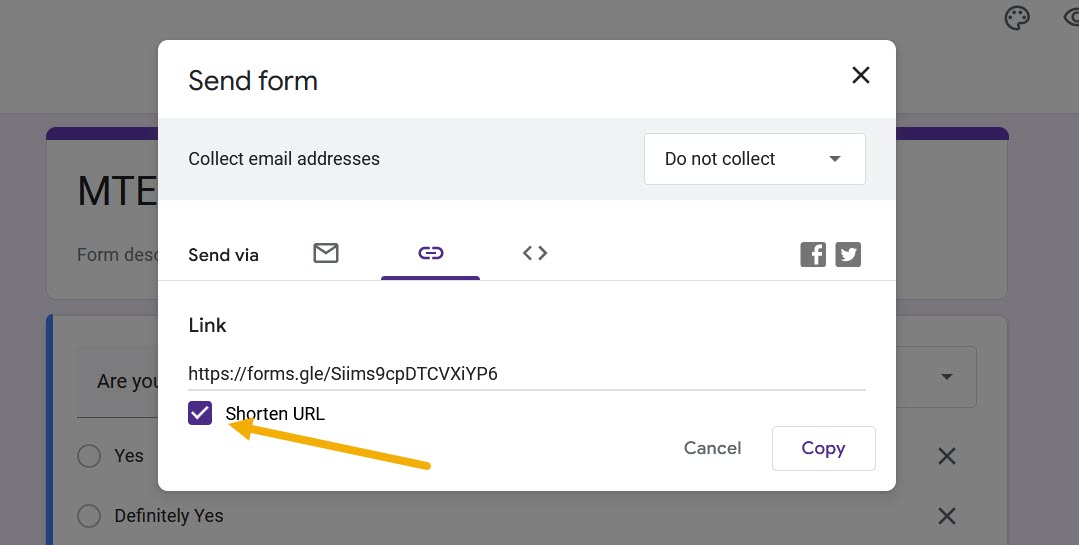Remove the Definitely Yes answer option
Screen dimensions: 1079x545
pyautogui.click(x=947, y=515)
